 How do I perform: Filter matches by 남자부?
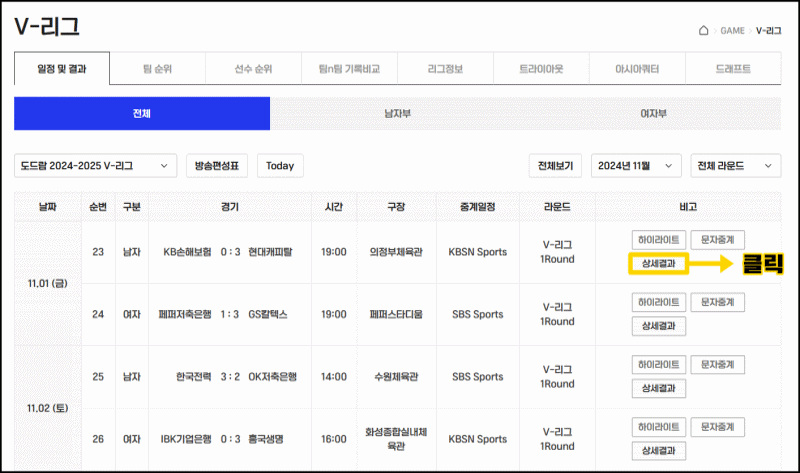397,114
